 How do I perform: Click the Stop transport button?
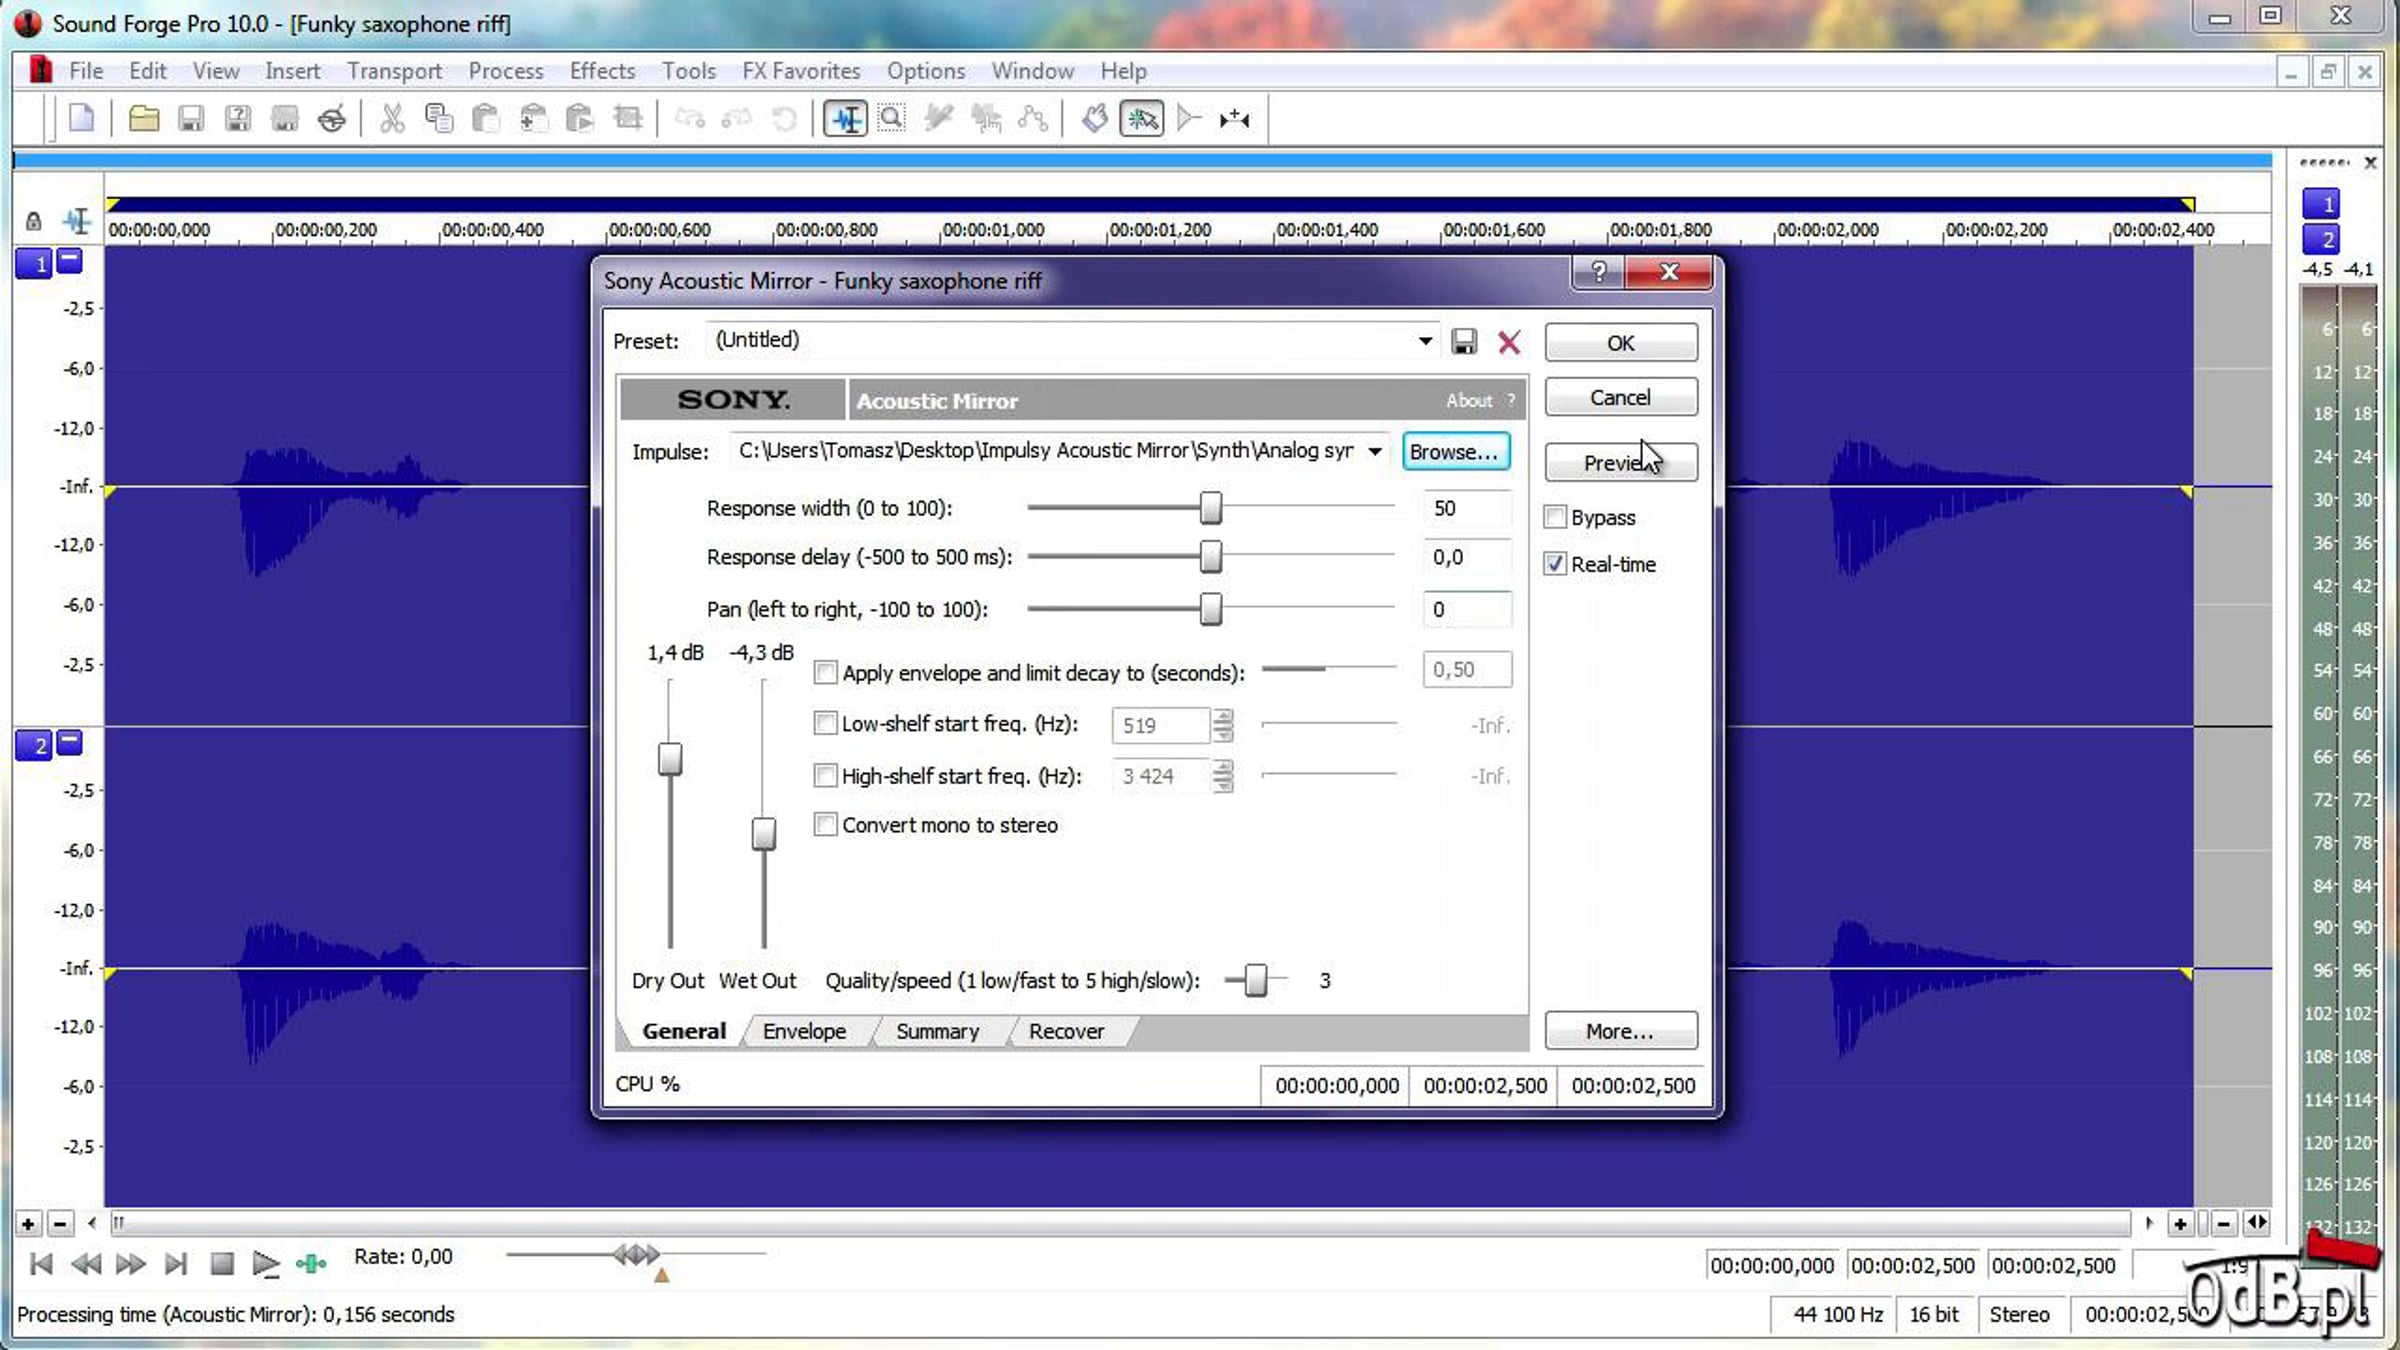(x=222, y=1264)
